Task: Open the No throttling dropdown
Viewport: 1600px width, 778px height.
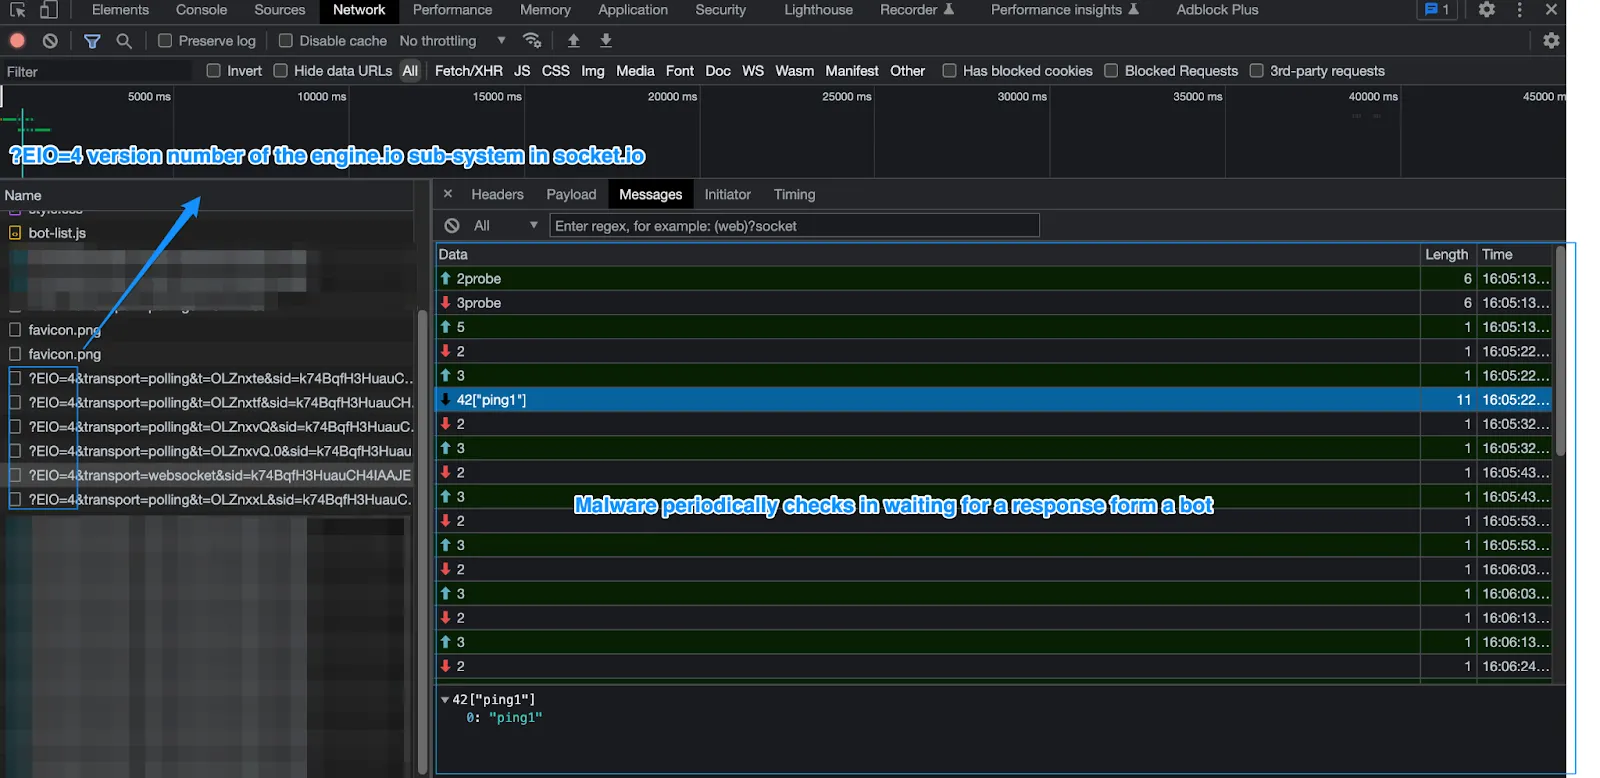Action: (x=452, y=41)
